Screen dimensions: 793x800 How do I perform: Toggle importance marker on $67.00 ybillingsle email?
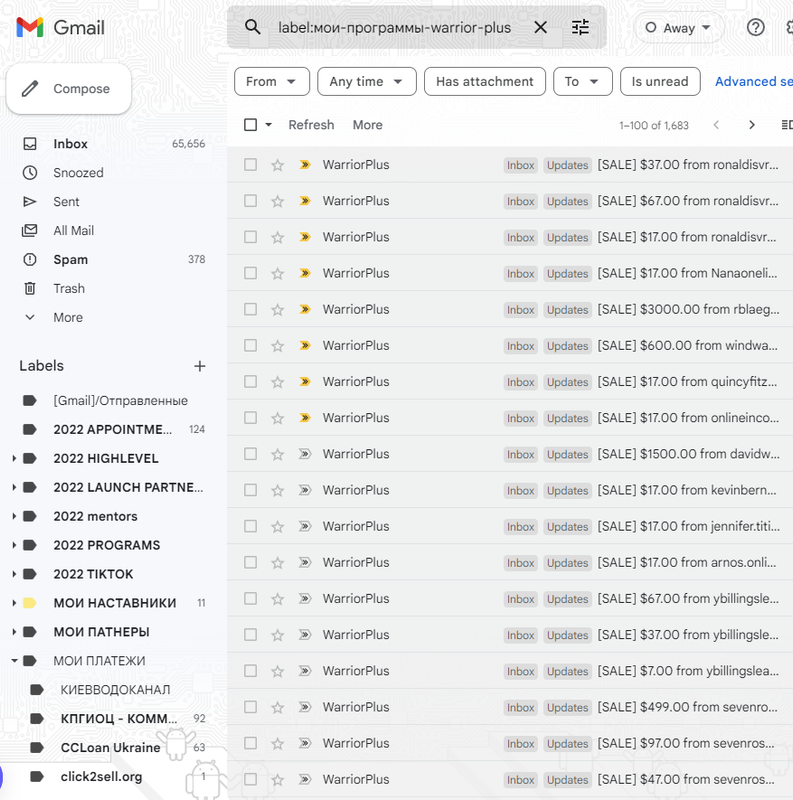[305, 598]
